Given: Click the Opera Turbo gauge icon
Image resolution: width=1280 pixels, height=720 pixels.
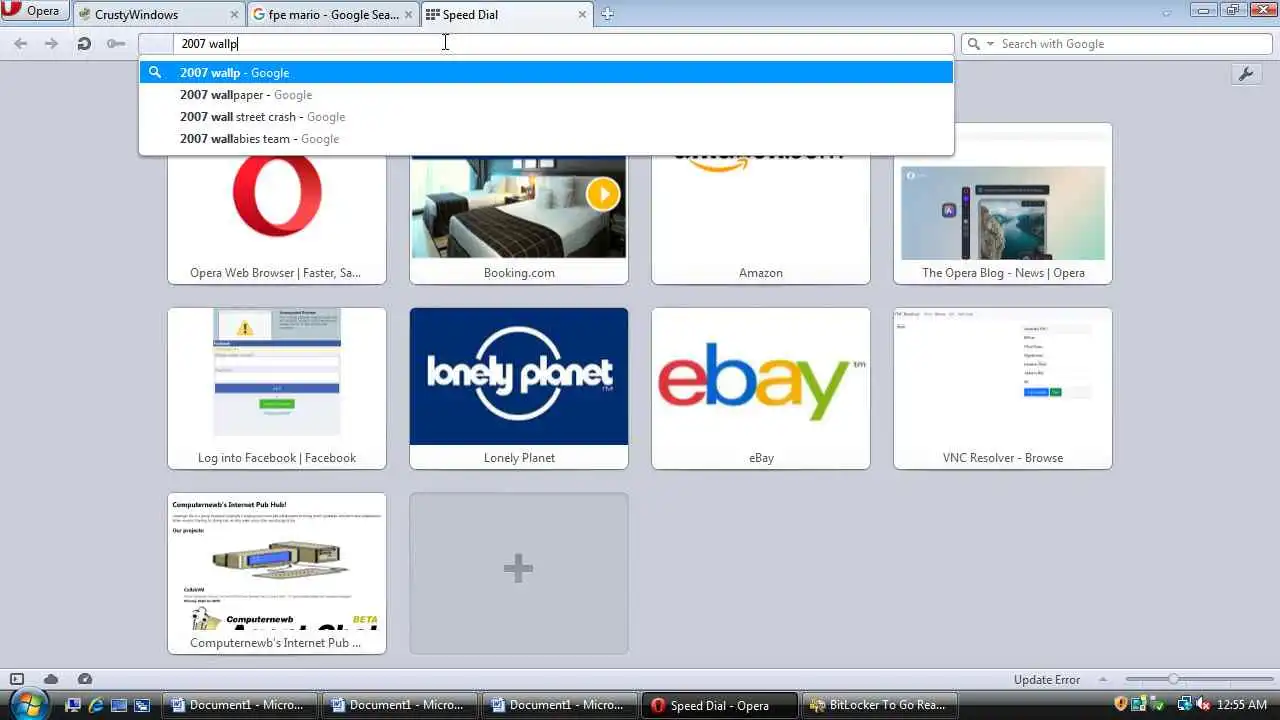Looking at the screenshot, I should pyautogui.click(x=85, y=679).
